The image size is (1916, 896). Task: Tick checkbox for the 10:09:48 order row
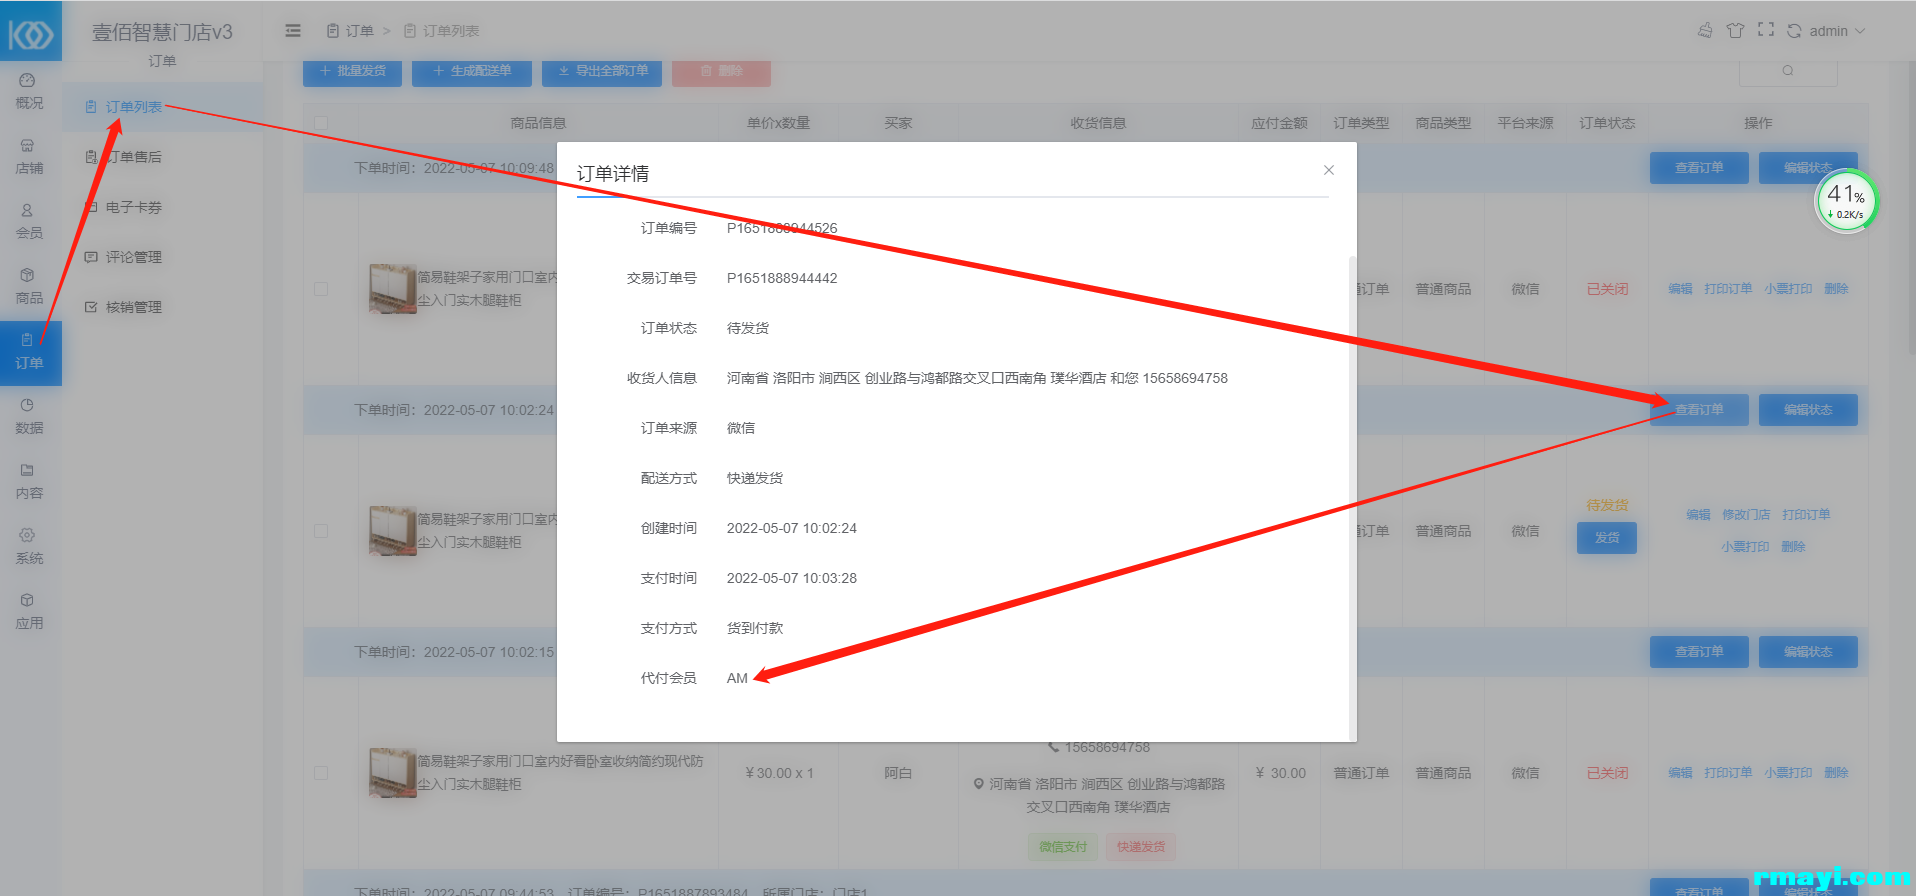click(321, 289)
